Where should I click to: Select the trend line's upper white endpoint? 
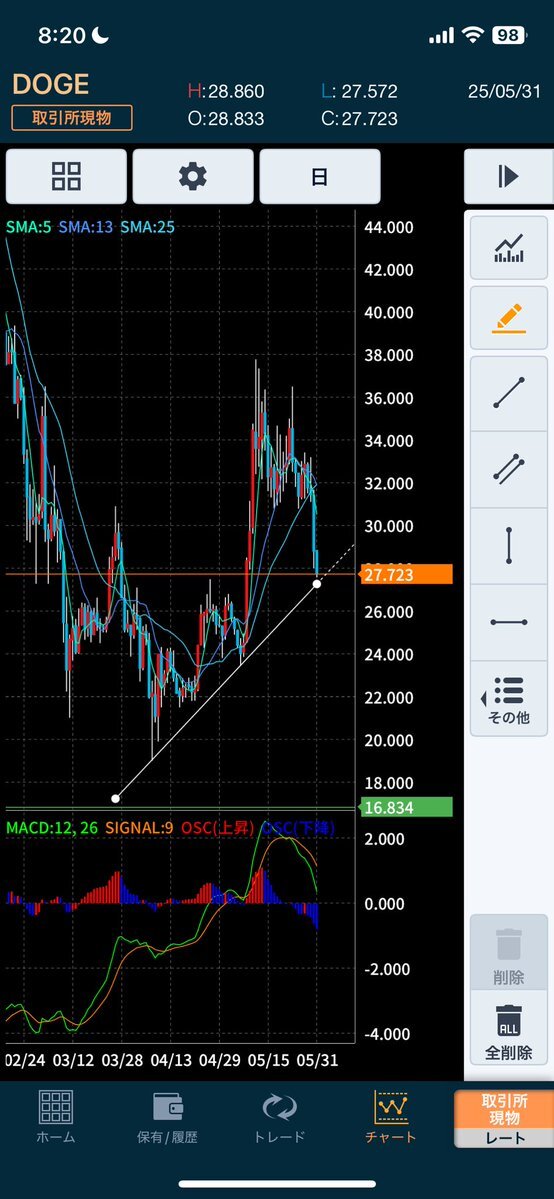(318, 583)
